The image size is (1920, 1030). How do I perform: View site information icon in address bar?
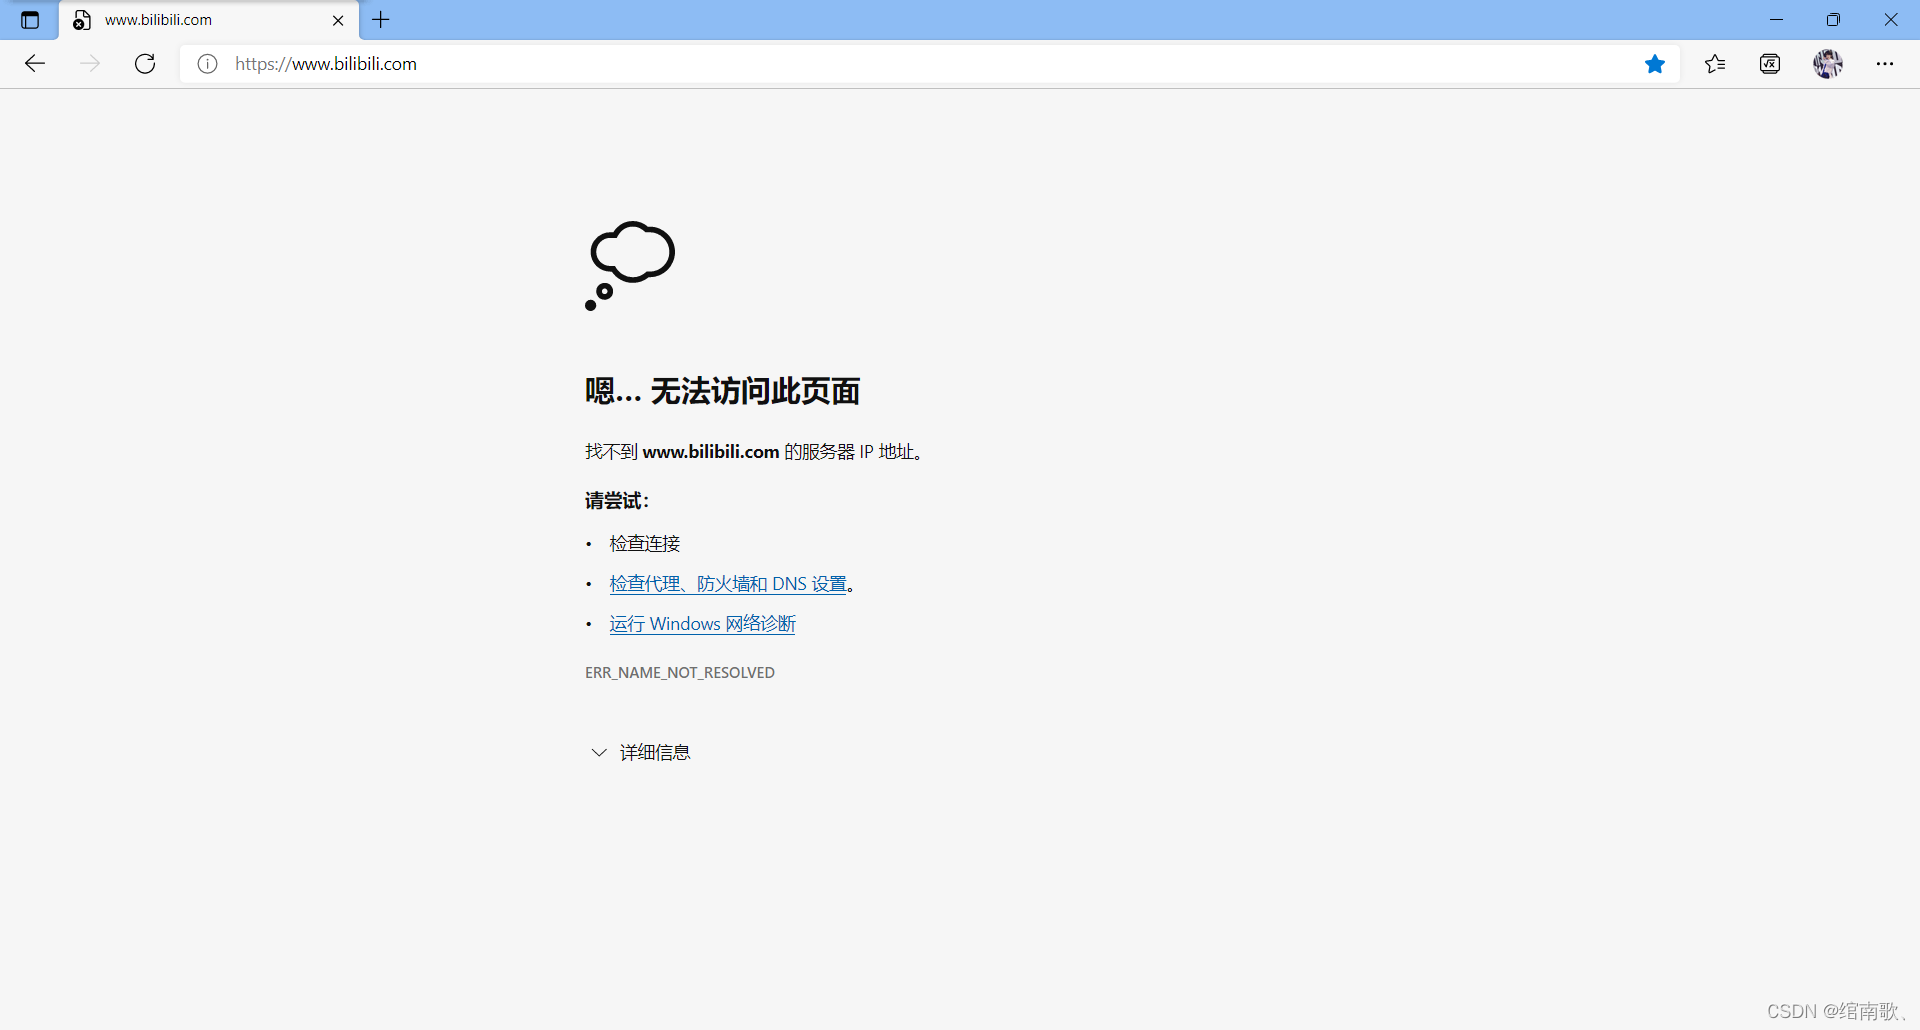click(x=207, y=64)
